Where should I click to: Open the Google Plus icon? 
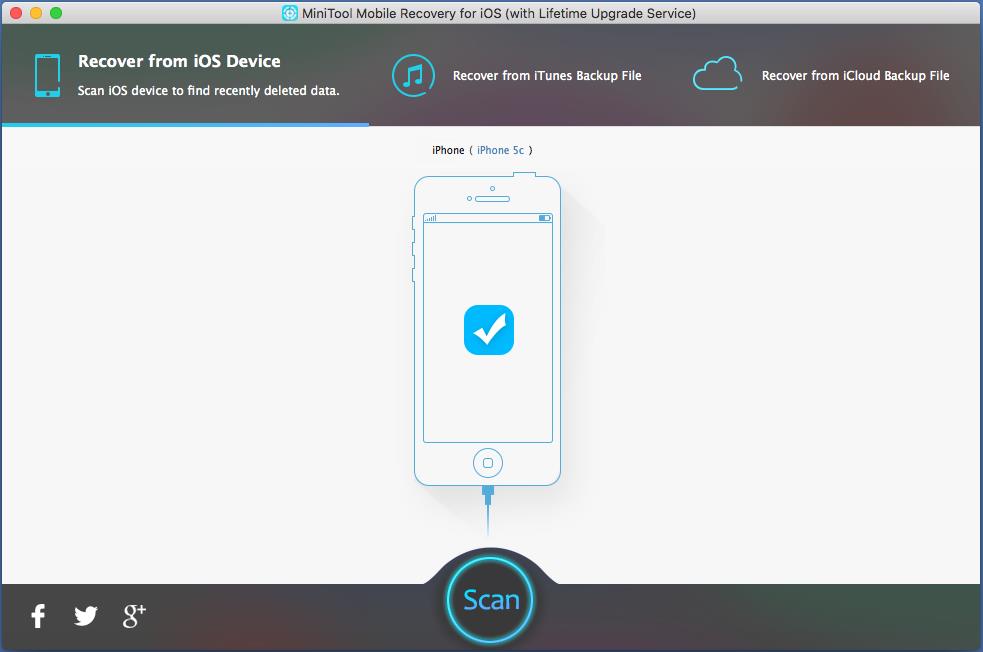[x=134, y=616]
